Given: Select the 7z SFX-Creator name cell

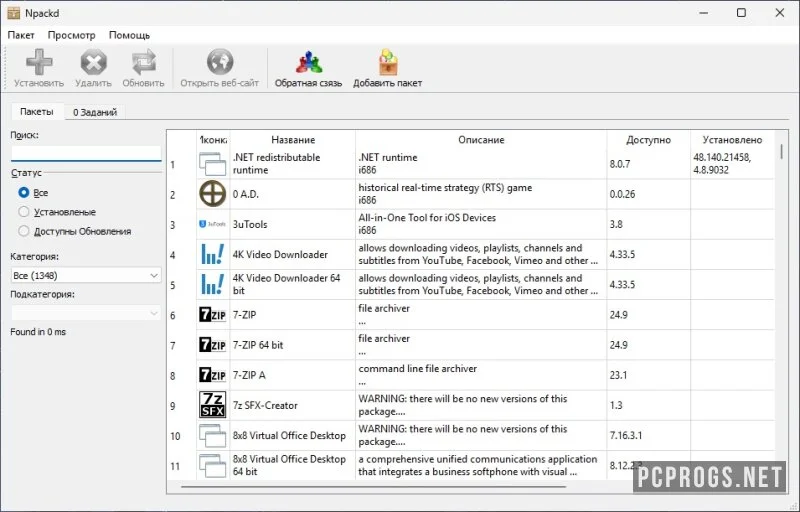Looking at the screenshot, I should [x=293, y=405].
